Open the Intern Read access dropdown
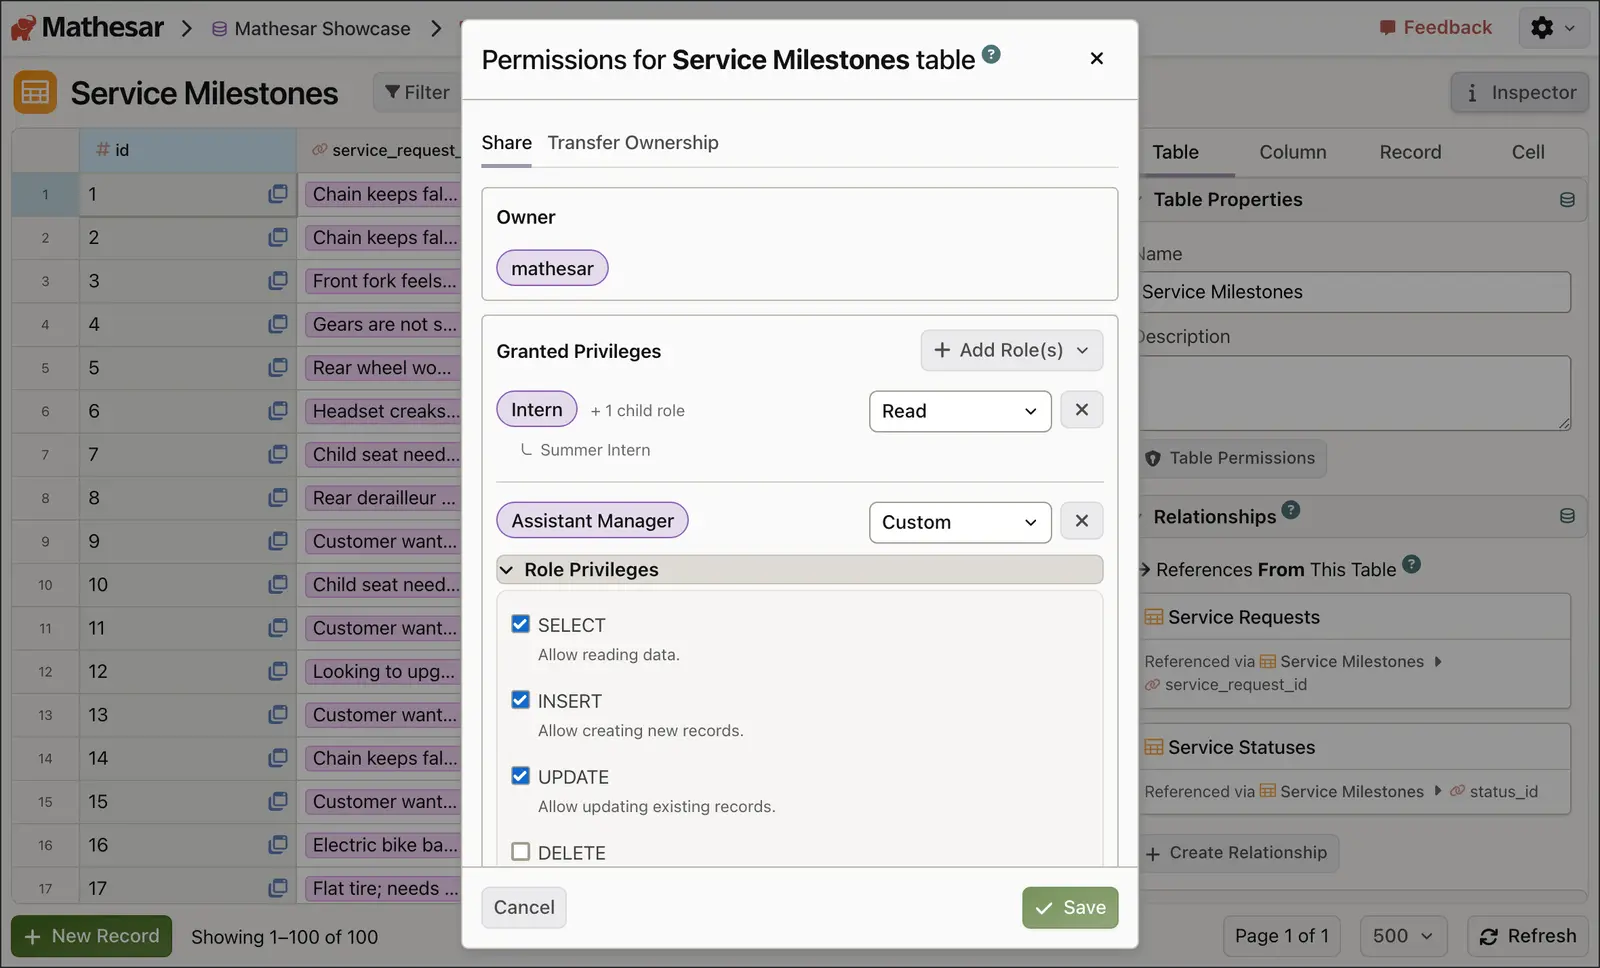This screenshot has width=1600, height=968. [x=960, y=411]
